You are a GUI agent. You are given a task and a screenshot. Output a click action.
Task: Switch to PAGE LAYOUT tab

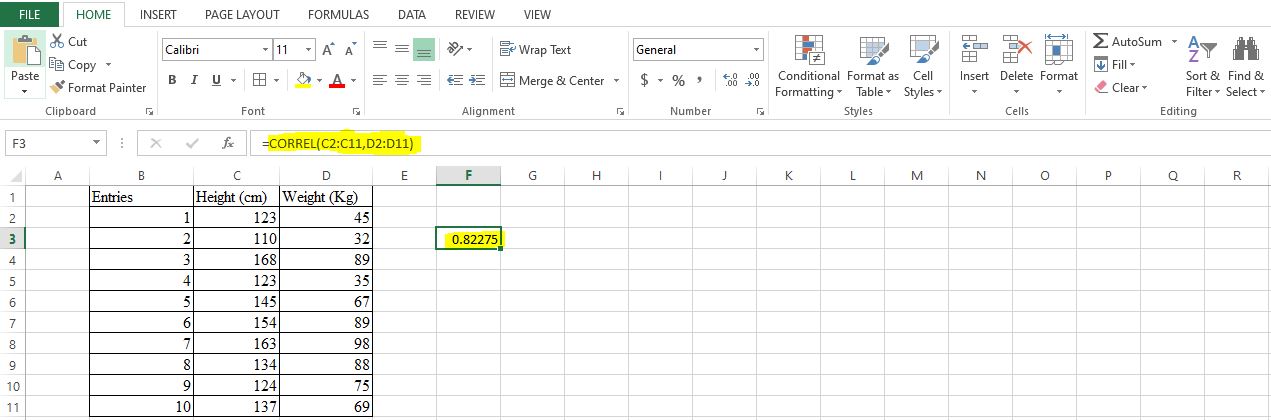pos(242,15)
